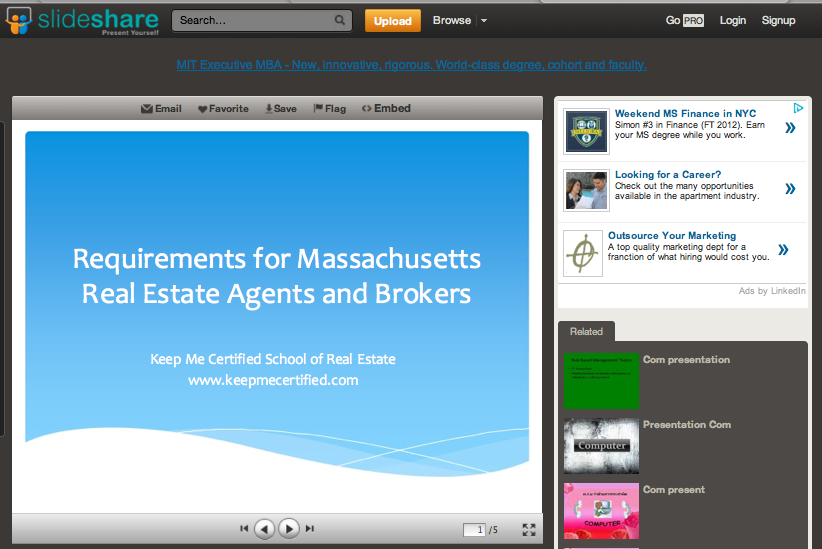Image resolution: width=822 pixels, height=549 pixels.
Task: Expand the Outsource Your Marketing ad arrow
Action: (x=783, y=250)
